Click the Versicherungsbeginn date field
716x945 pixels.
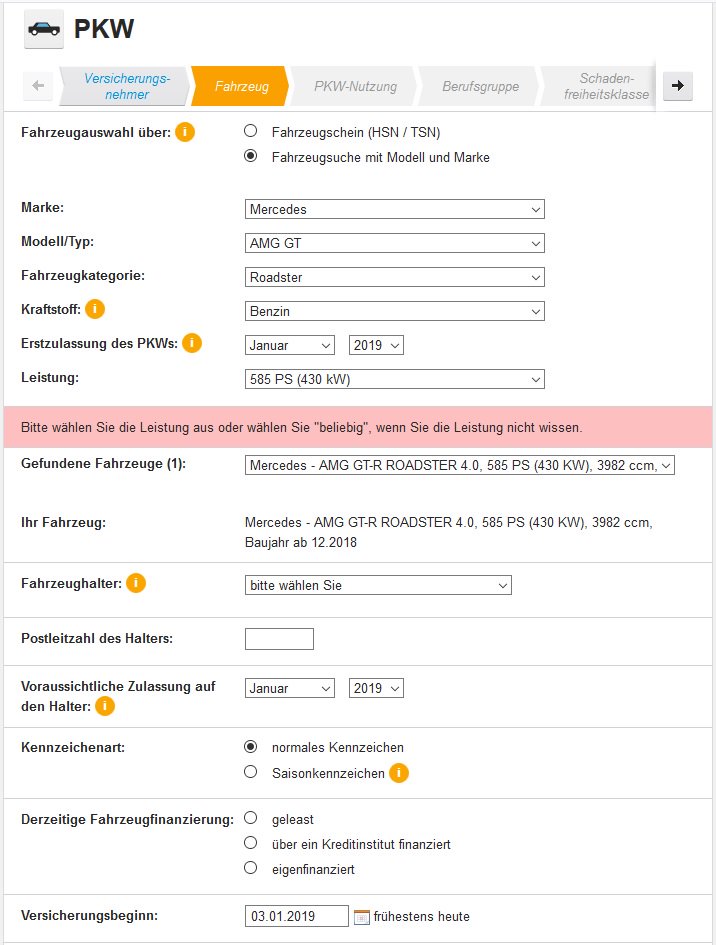[297, 916]
